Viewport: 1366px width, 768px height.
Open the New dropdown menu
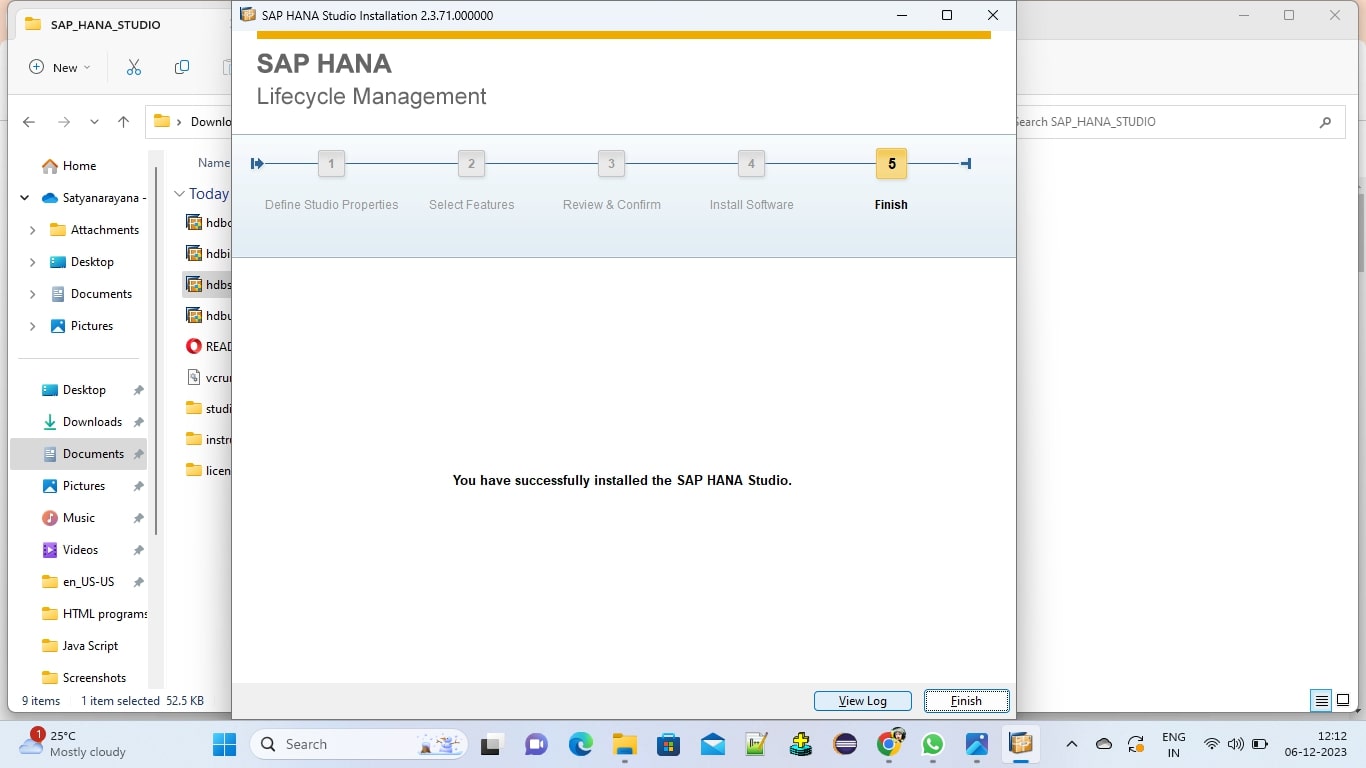point(59,67)
